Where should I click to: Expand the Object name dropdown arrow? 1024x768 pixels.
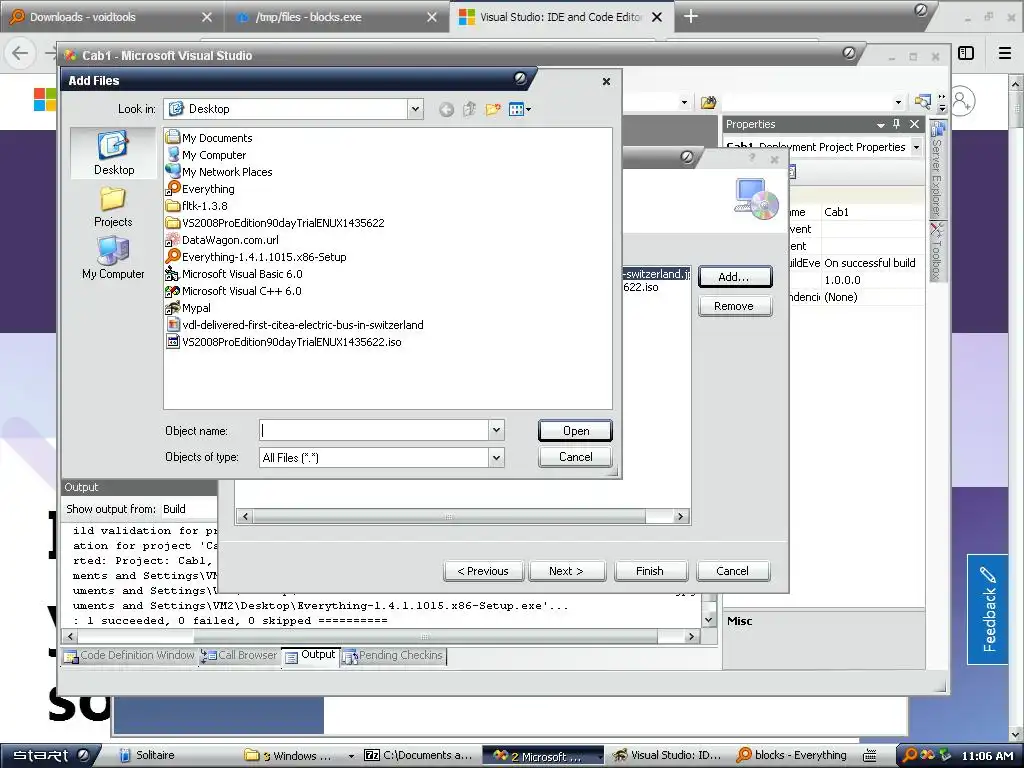(x=496, y=430)
